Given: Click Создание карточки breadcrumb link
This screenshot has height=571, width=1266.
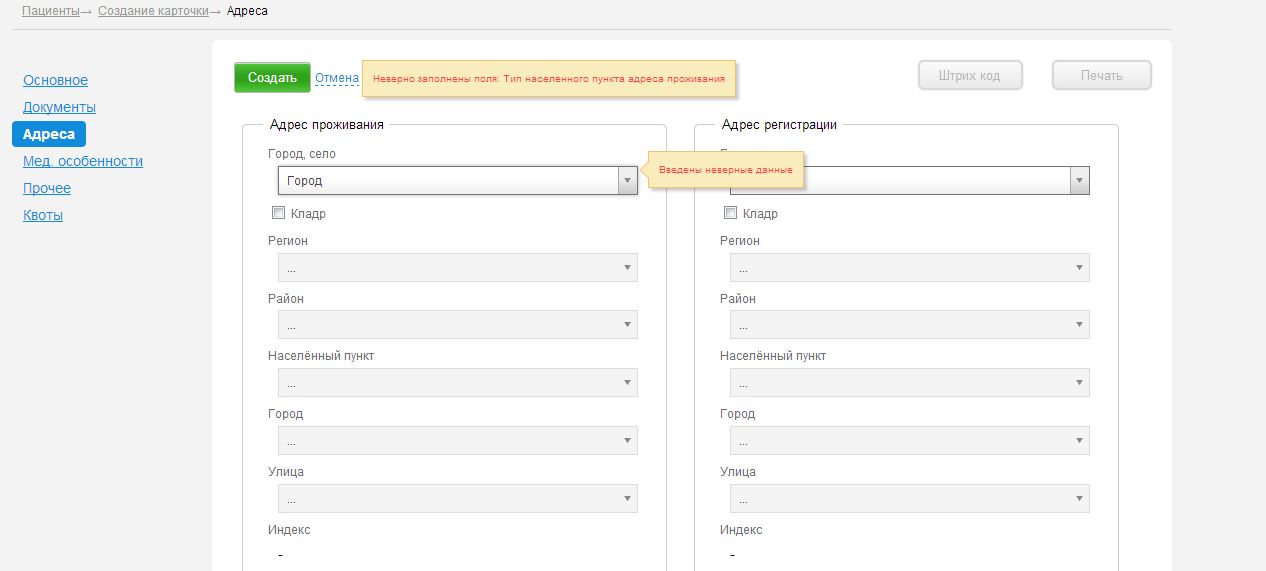Looking at the screenshot, I should click(153, 11).
